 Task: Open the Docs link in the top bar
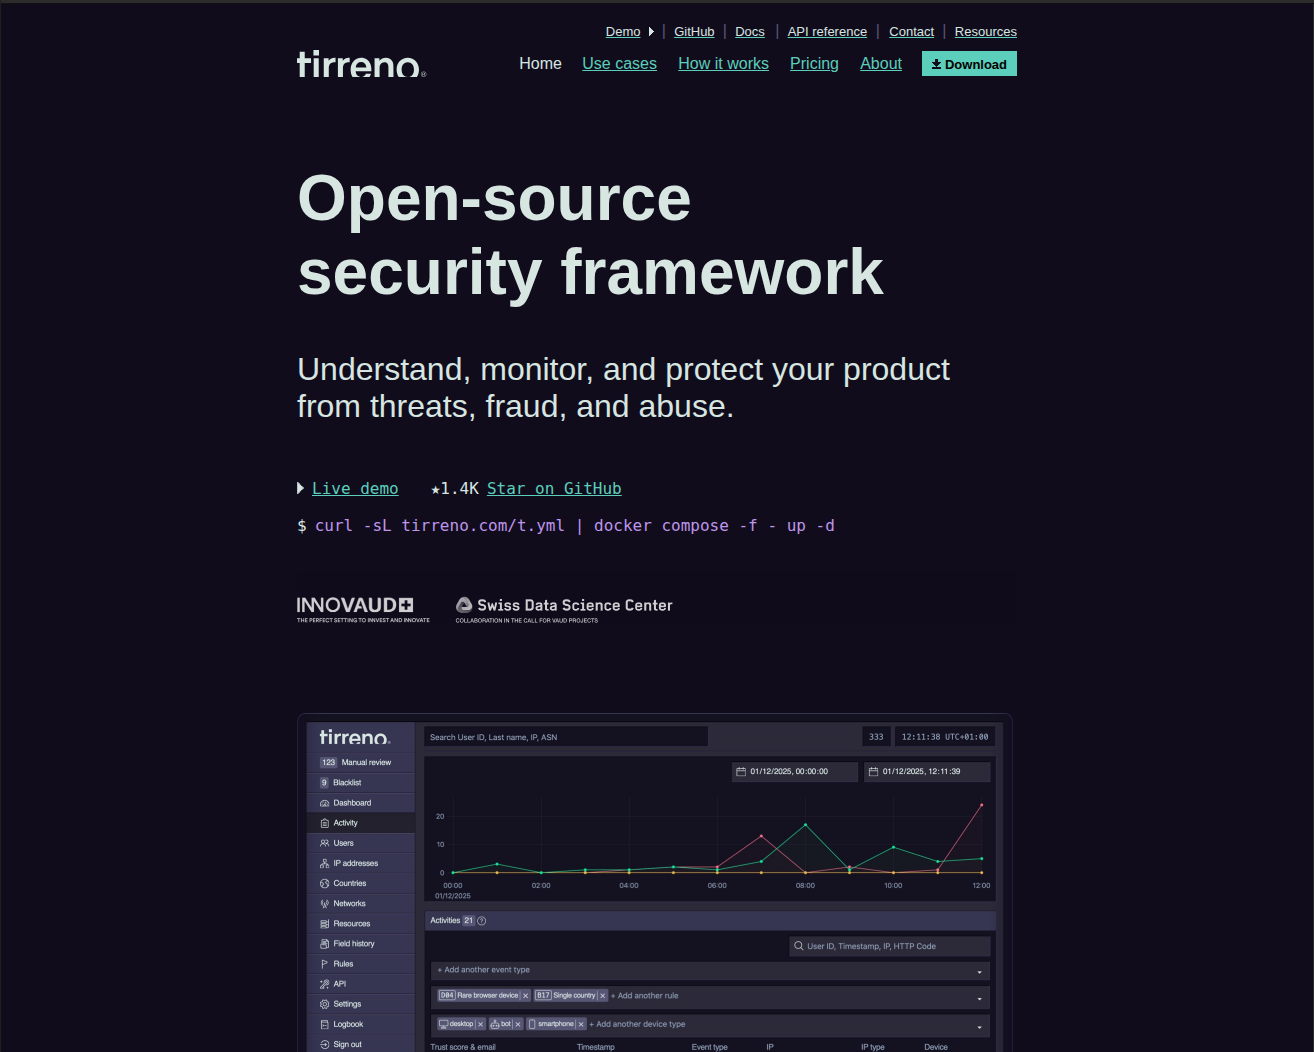point(750,32)
